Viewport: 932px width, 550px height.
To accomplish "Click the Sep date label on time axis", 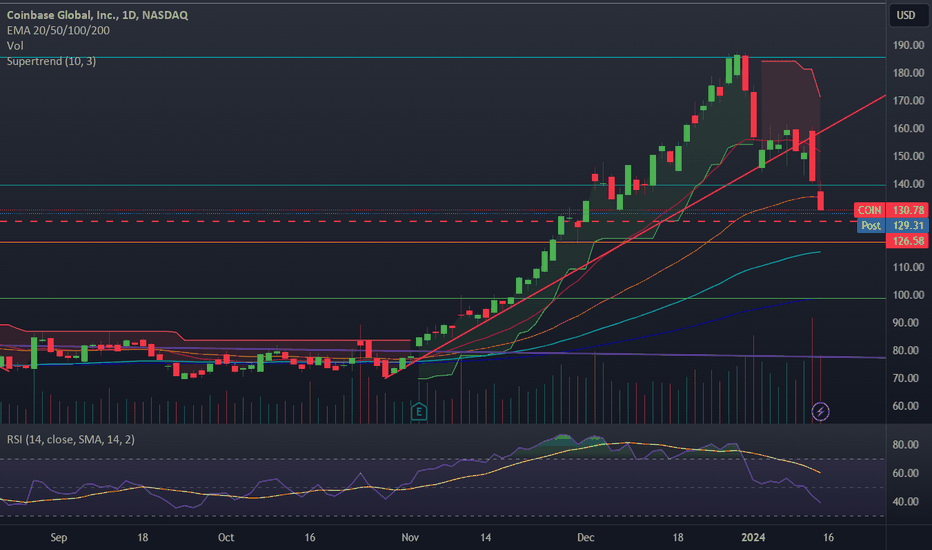I will (x=59, y=538).
